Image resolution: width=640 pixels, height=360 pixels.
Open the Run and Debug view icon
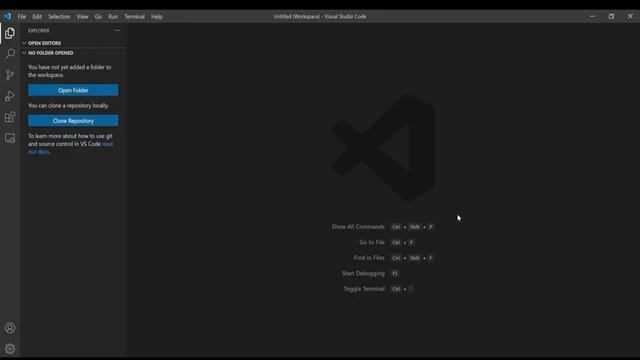10,96
